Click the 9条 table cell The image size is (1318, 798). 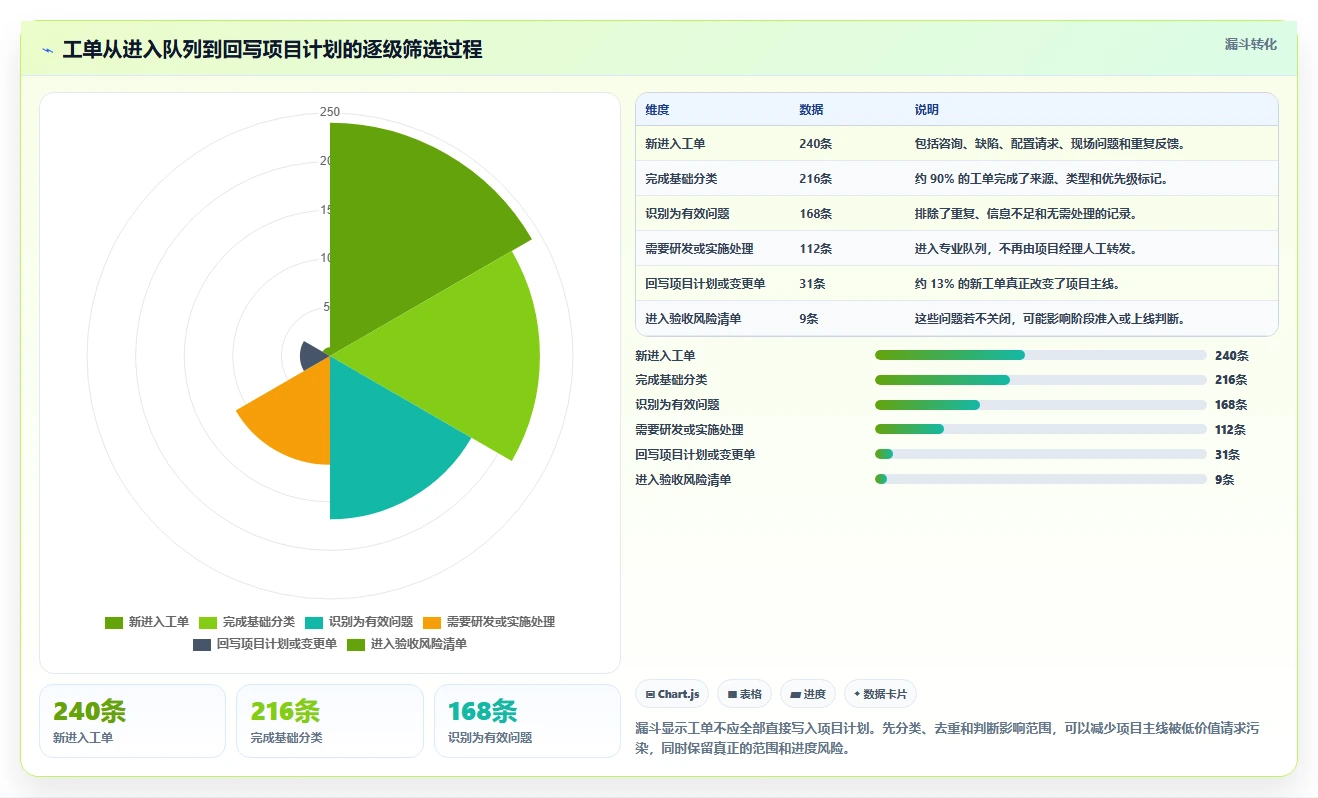(x=809, y=319)
